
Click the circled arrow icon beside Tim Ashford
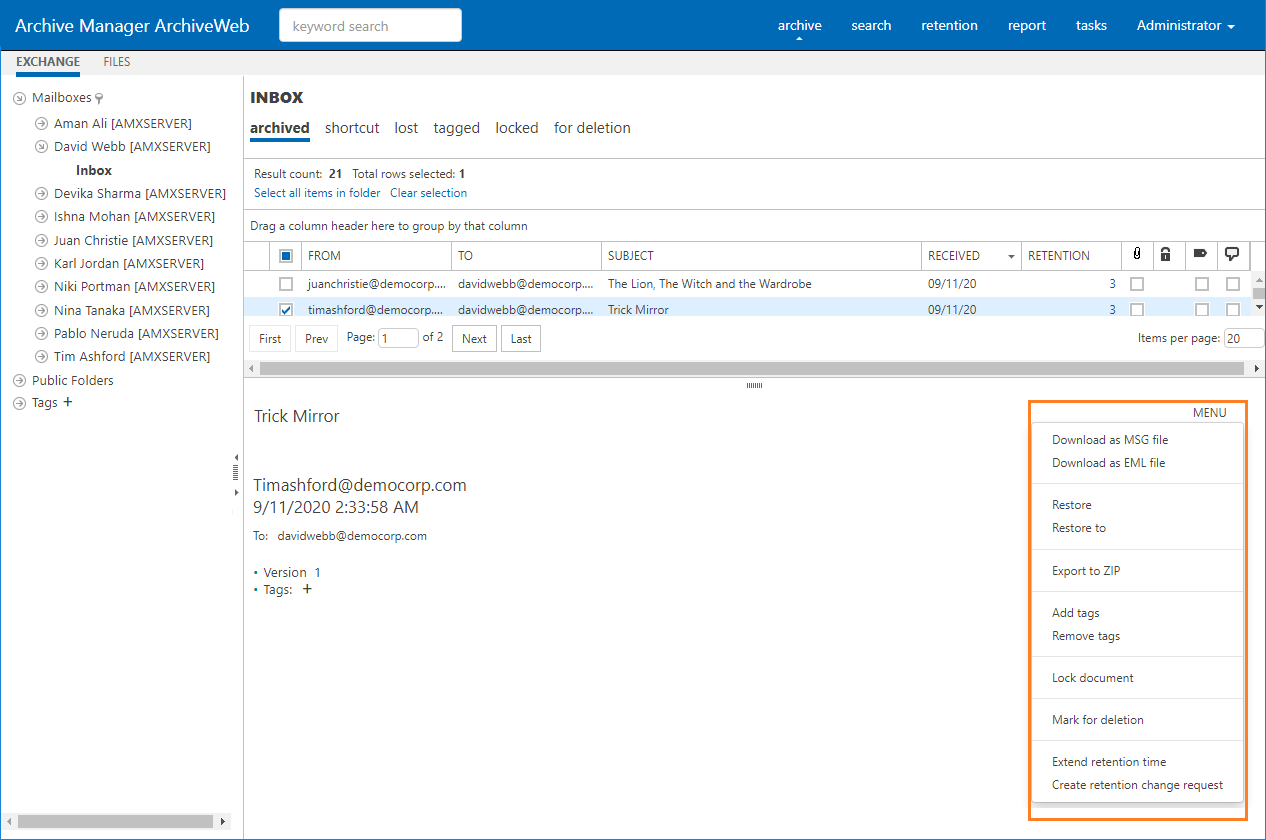coord(41,357)
